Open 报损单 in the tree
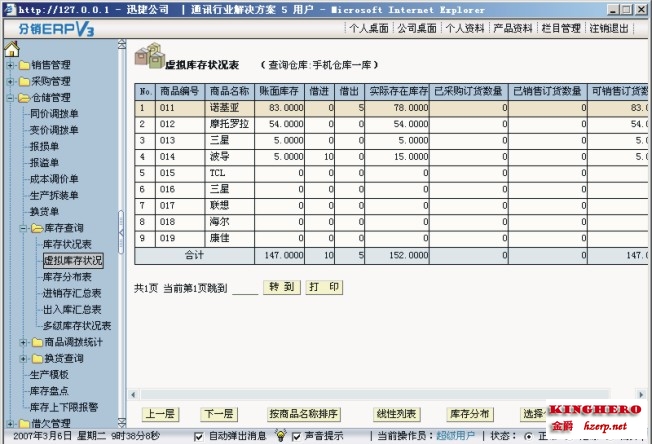 pos(44,146)
